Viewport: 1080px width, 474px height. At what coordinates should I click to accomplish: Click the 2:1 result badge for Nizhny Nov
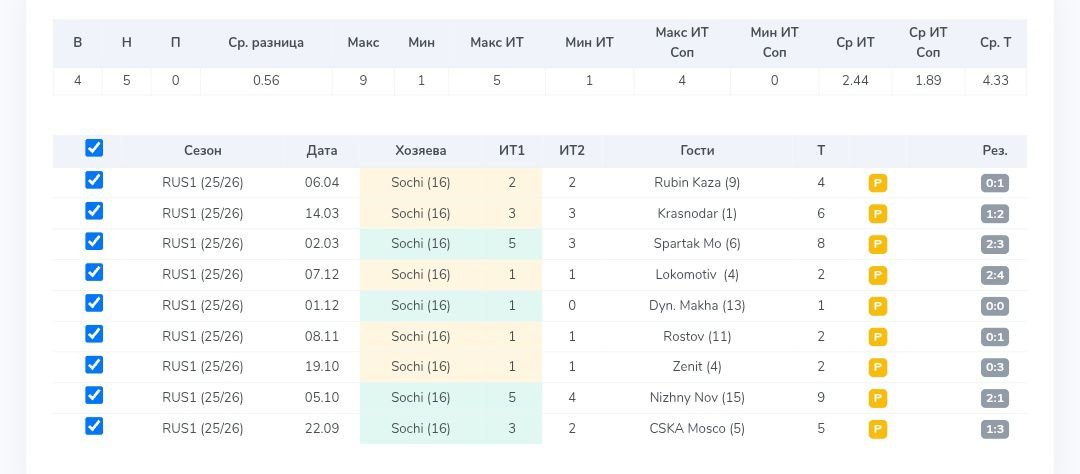point(994,398)
